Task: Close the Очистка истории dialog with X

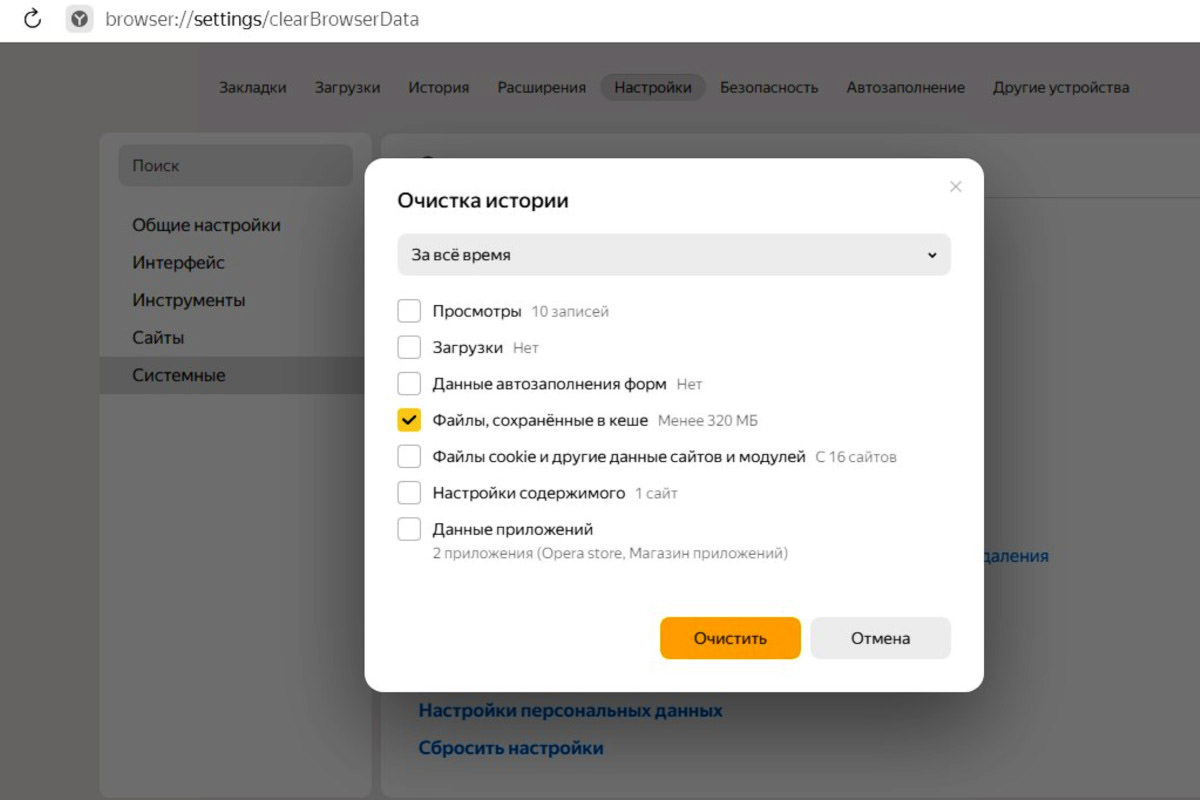Action: (x=955, y=187)
